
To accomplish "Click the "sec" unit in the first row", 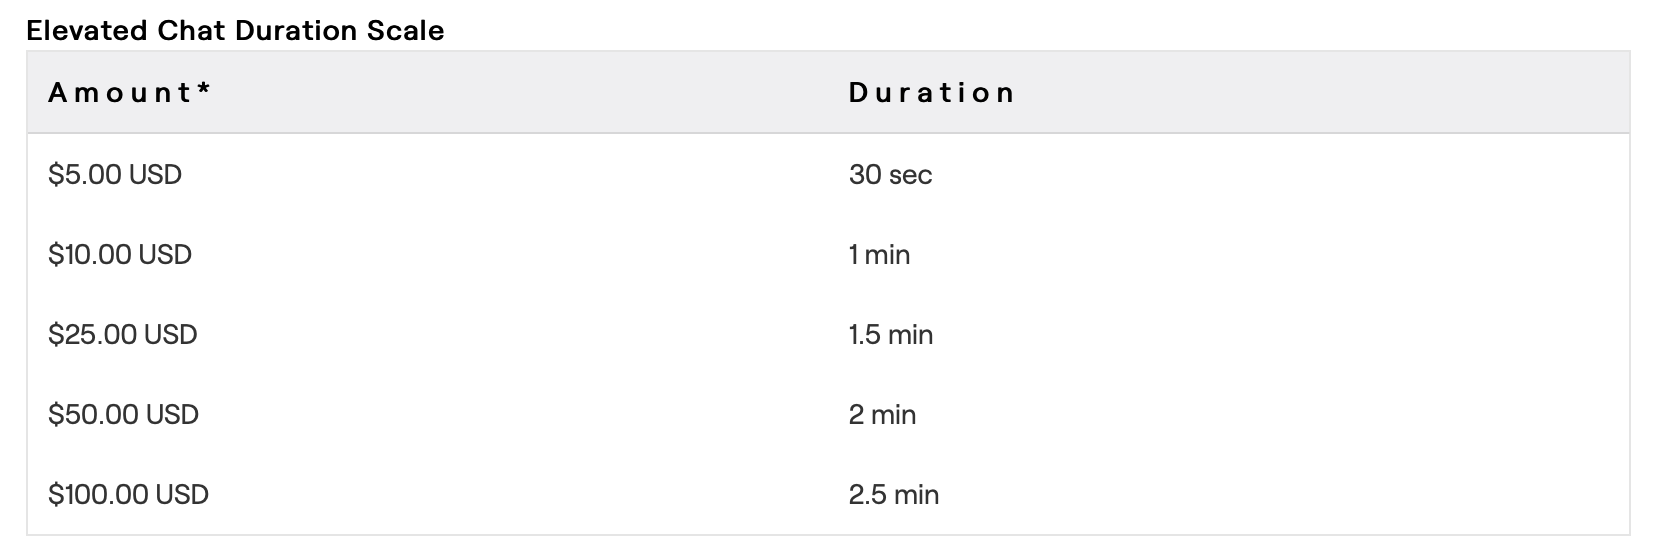I will coord(911,175).
